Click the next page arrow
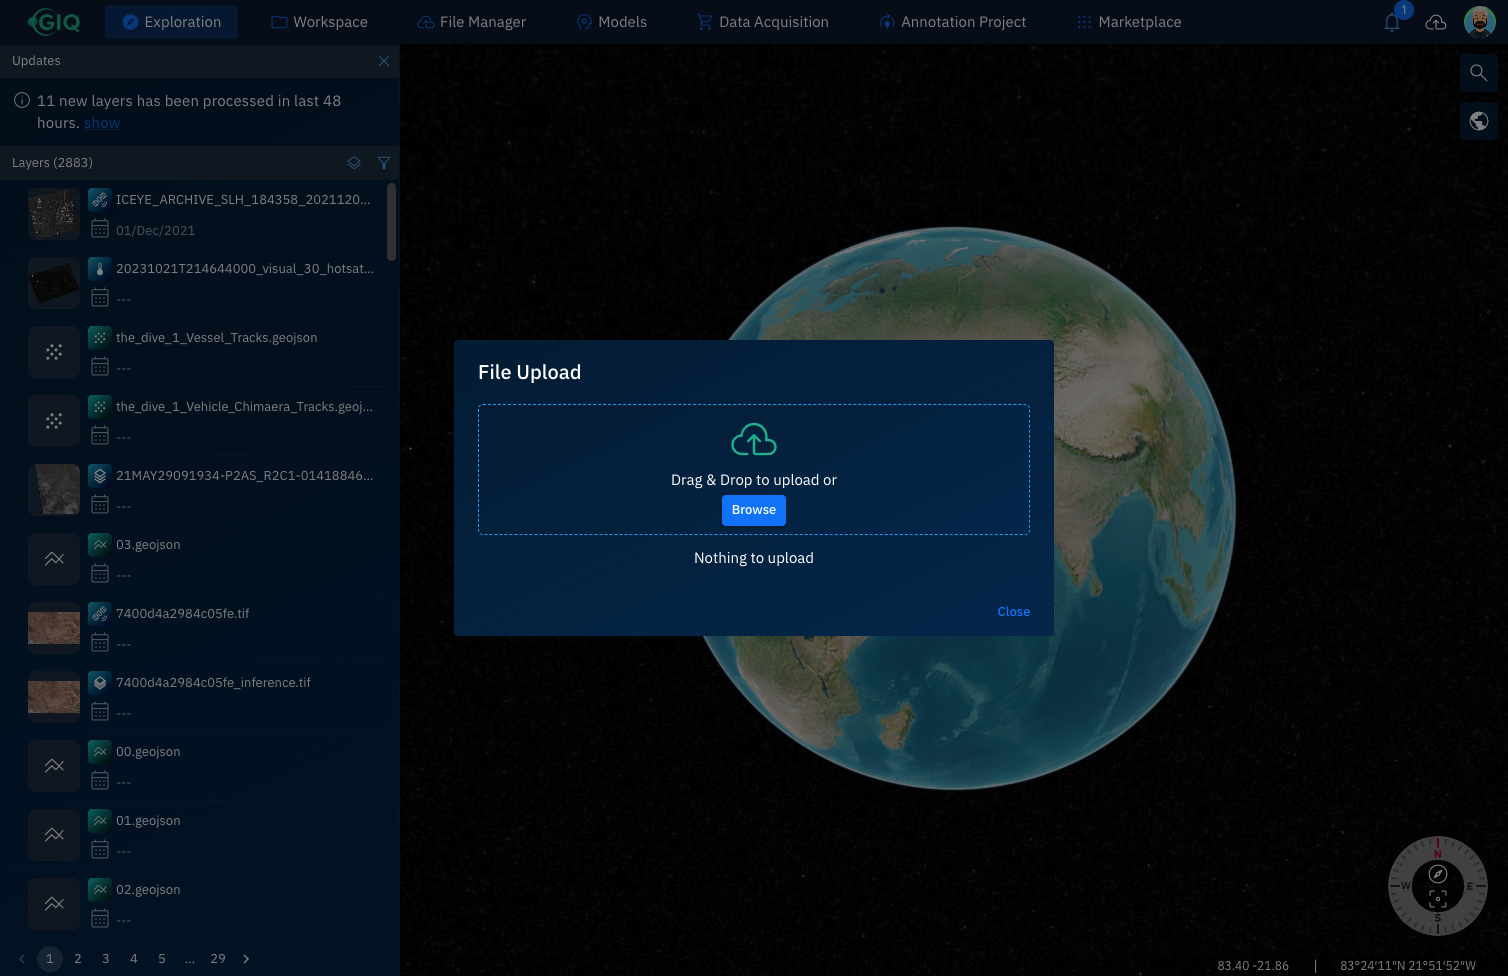Image resolution: width=1508 pixels, height=976 pixels. coord(246,958)
